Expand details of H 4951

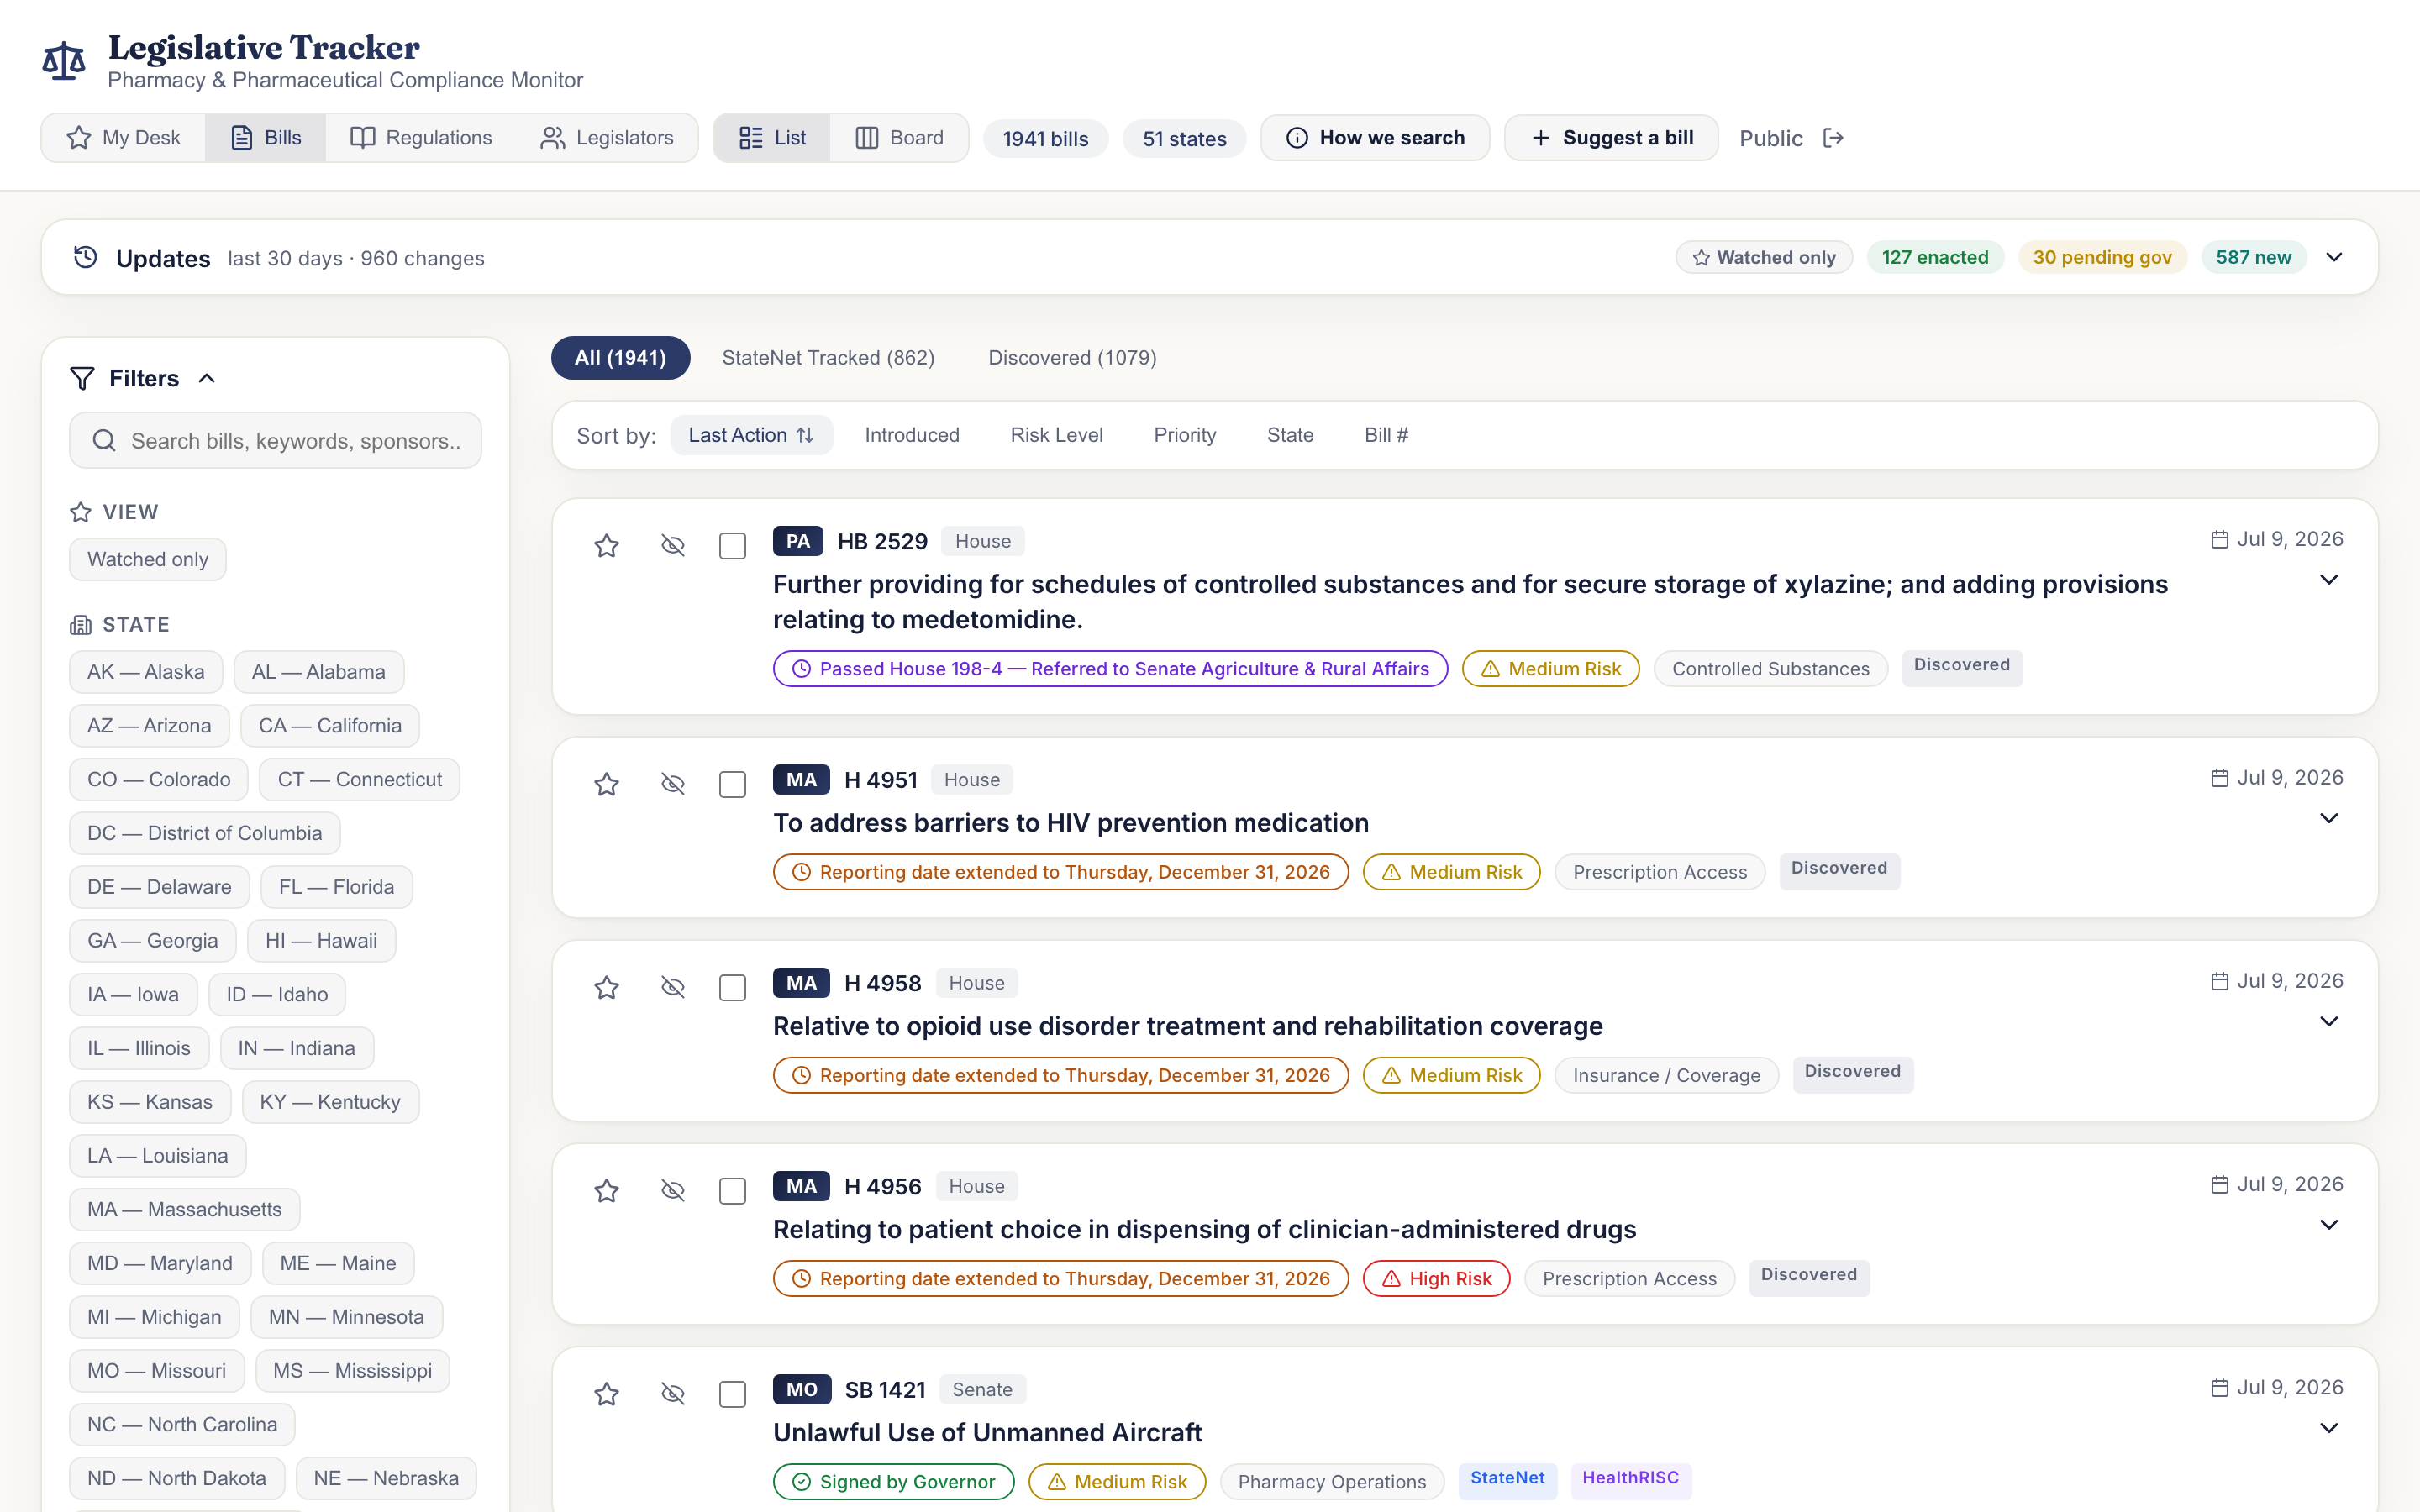2329,818
